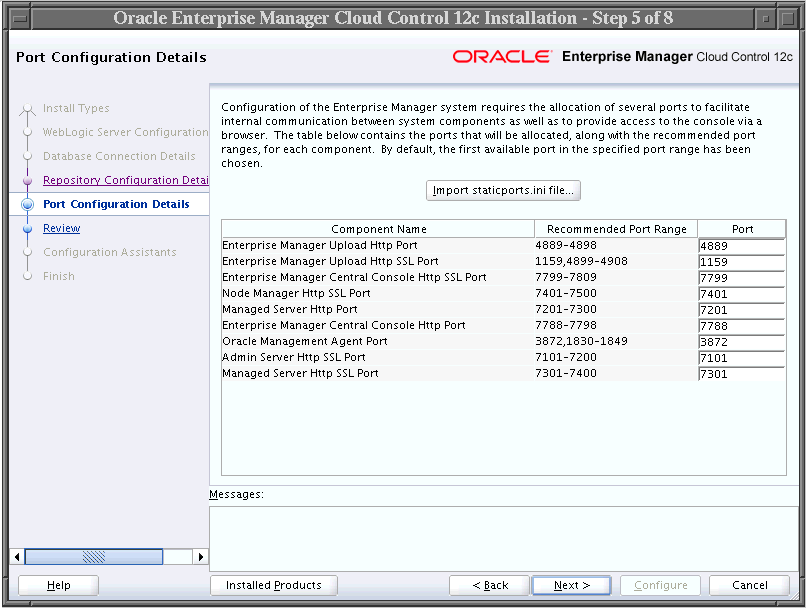Viewport: 806px width, 608px height.
Task: Edit the Upload Http SSL Port field 1159
Action: (x=742, y=262)
